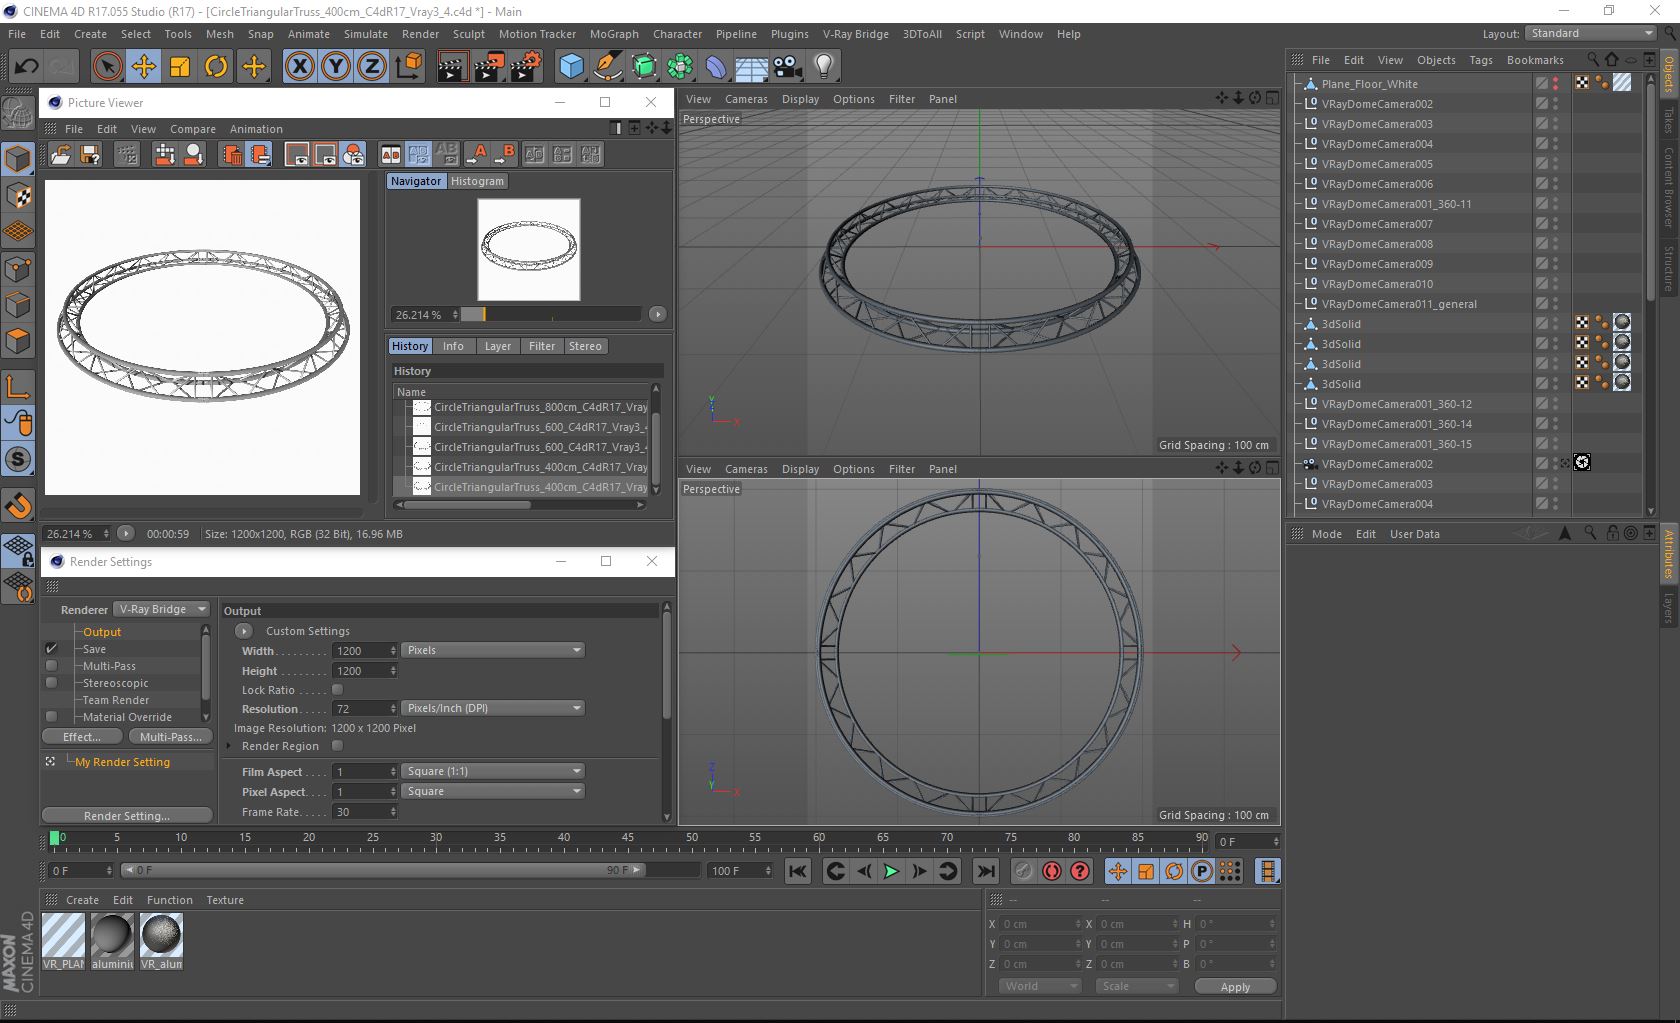Viewport: 1680px width, 1023px height.
Task: Enable the Lock Ratio checkbox
Action: point(337,690)
